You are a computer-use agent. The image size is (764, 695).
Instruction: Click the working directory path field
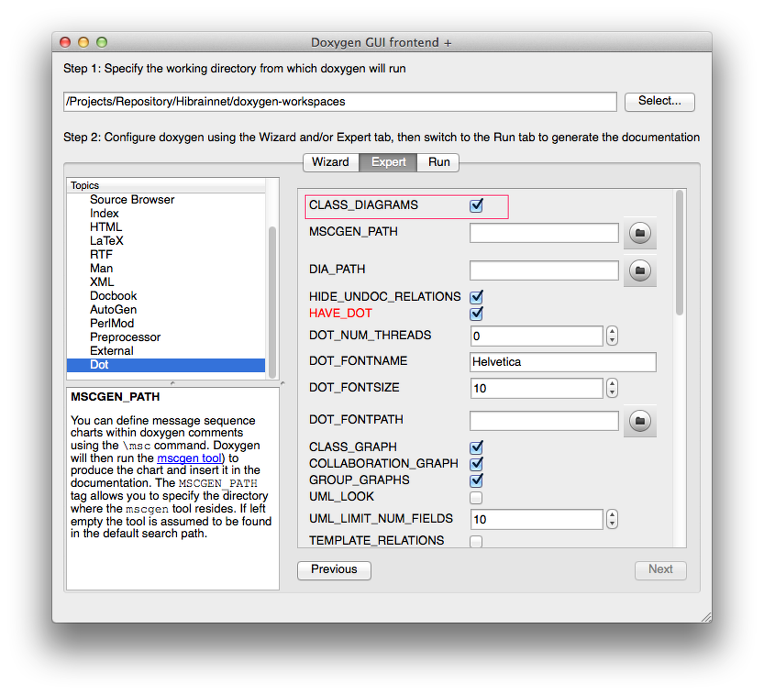click(340, 101)
